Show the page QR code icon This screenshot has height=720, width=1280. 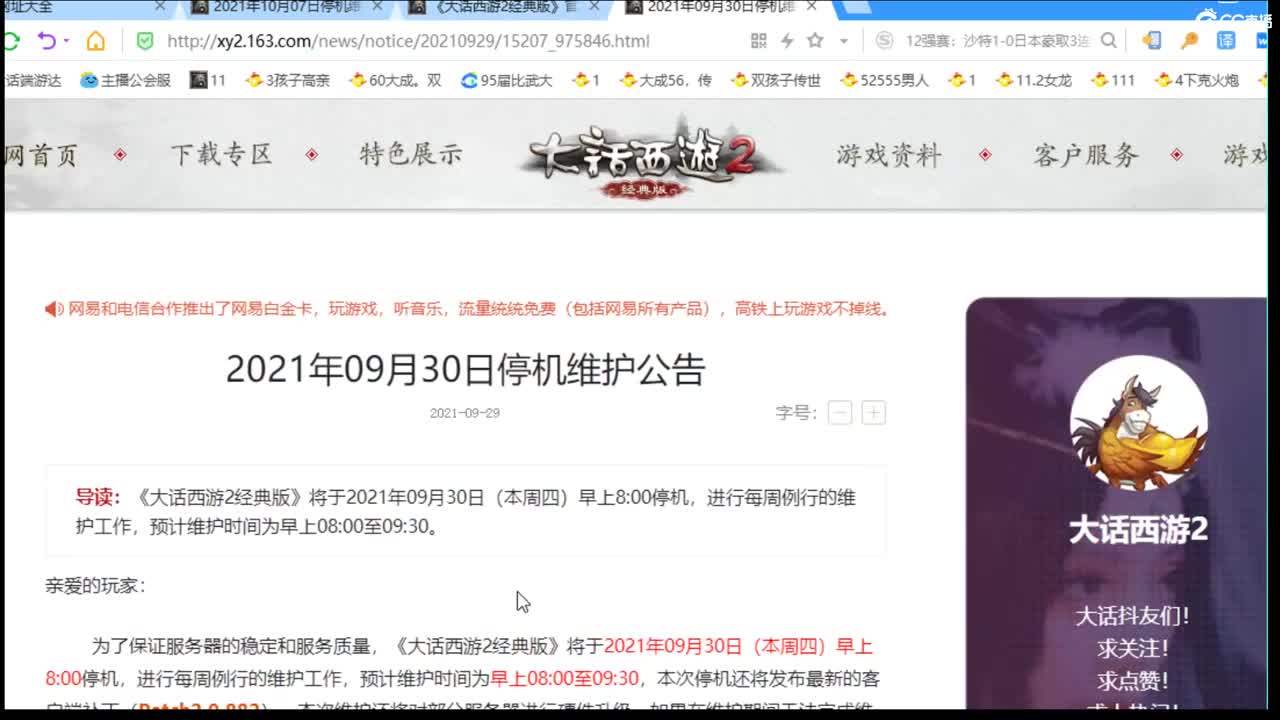click(759, 41)
